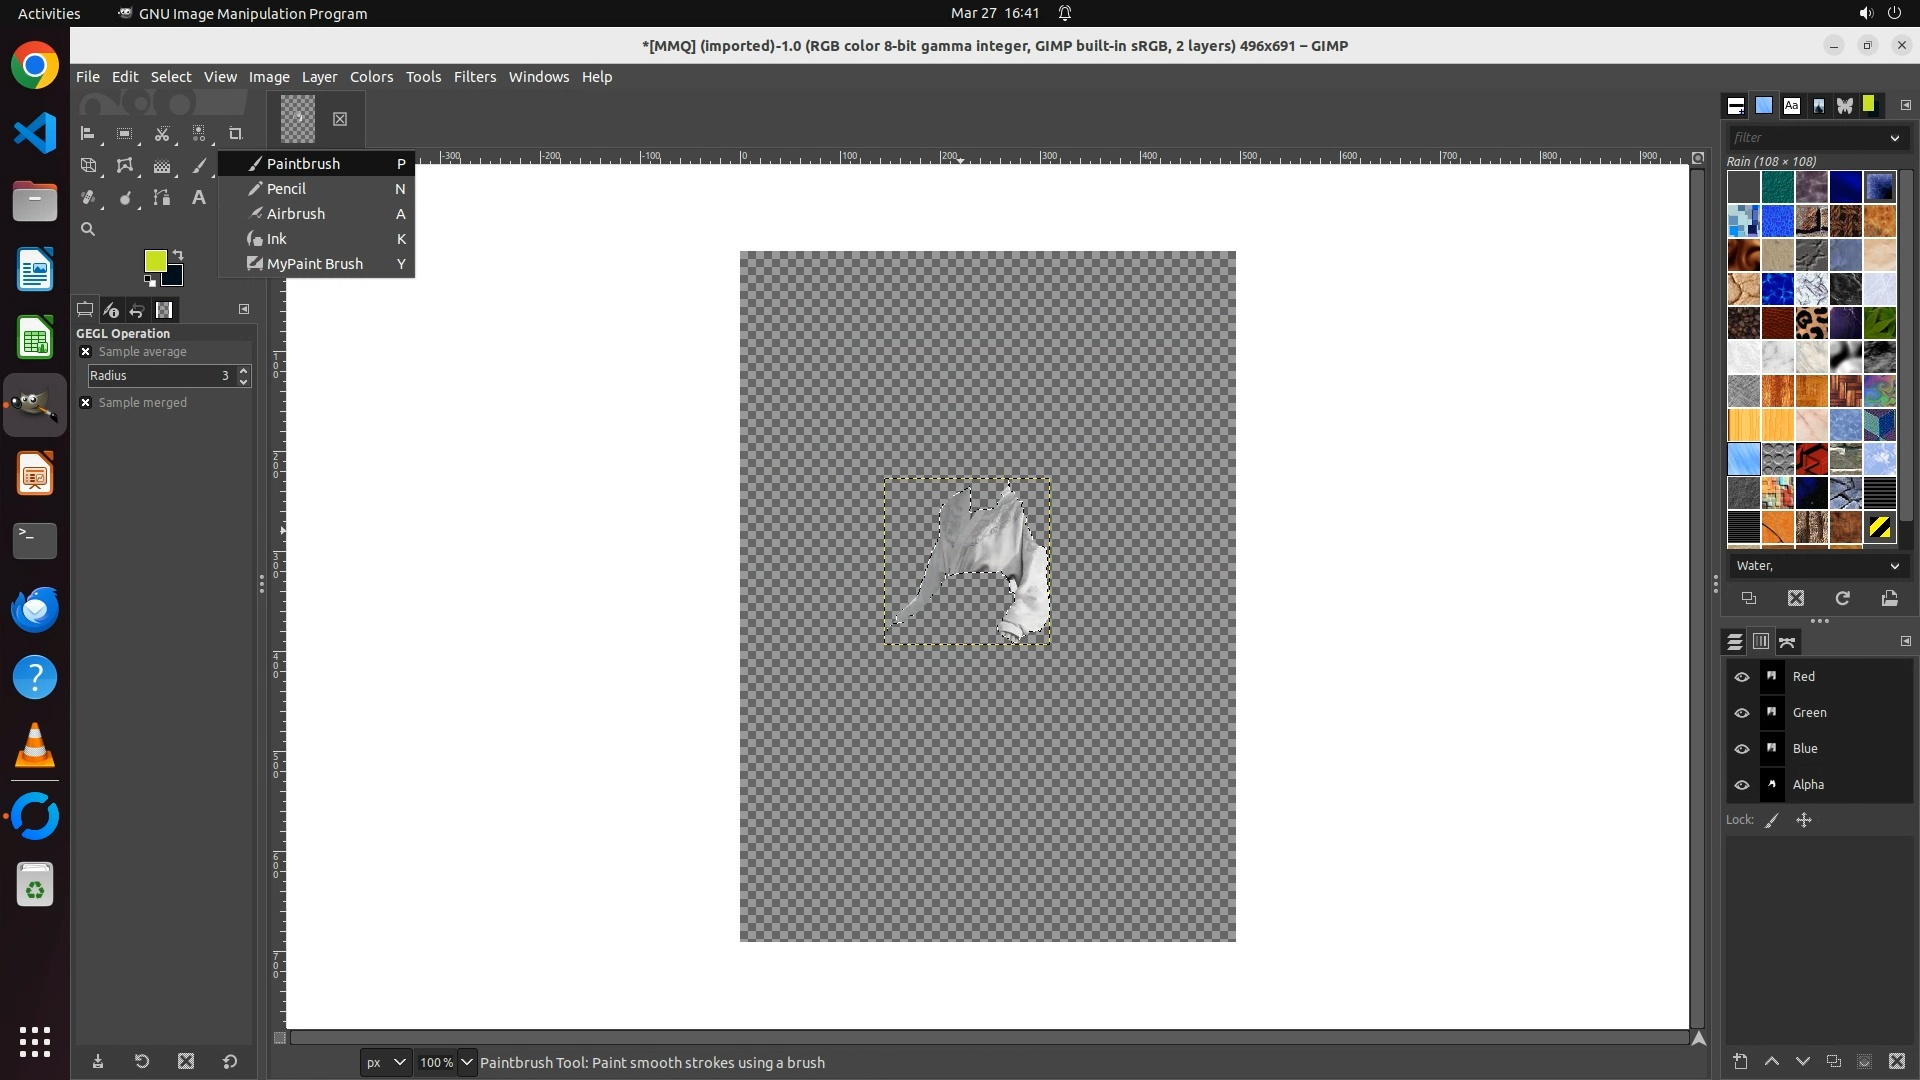Open the Filters menu
Screen dimensions: 1920x1080
(x=474, y=77)
